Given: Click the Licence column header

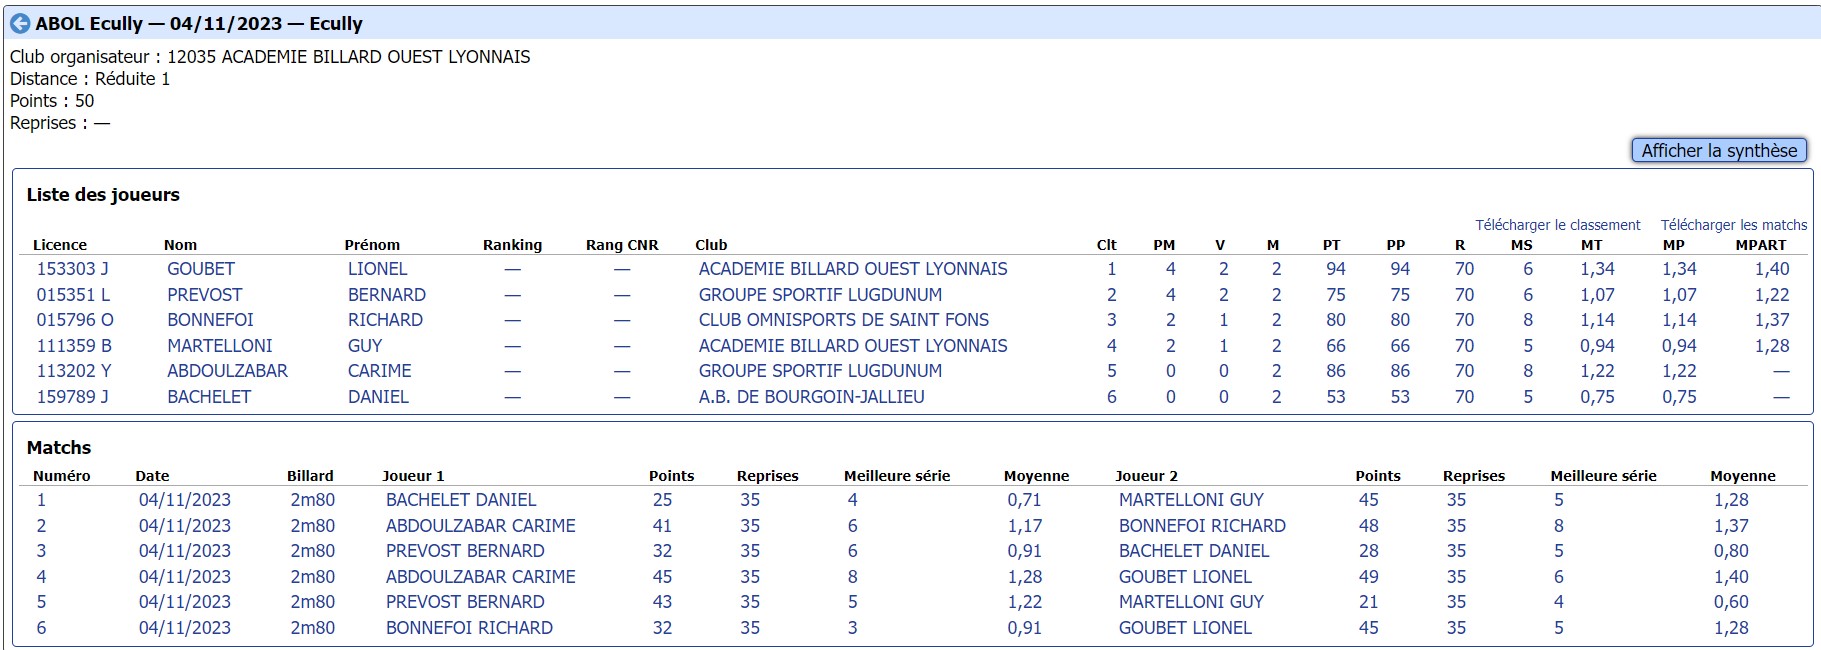Looking at the screenshot, I should click(x=60, y=245).
